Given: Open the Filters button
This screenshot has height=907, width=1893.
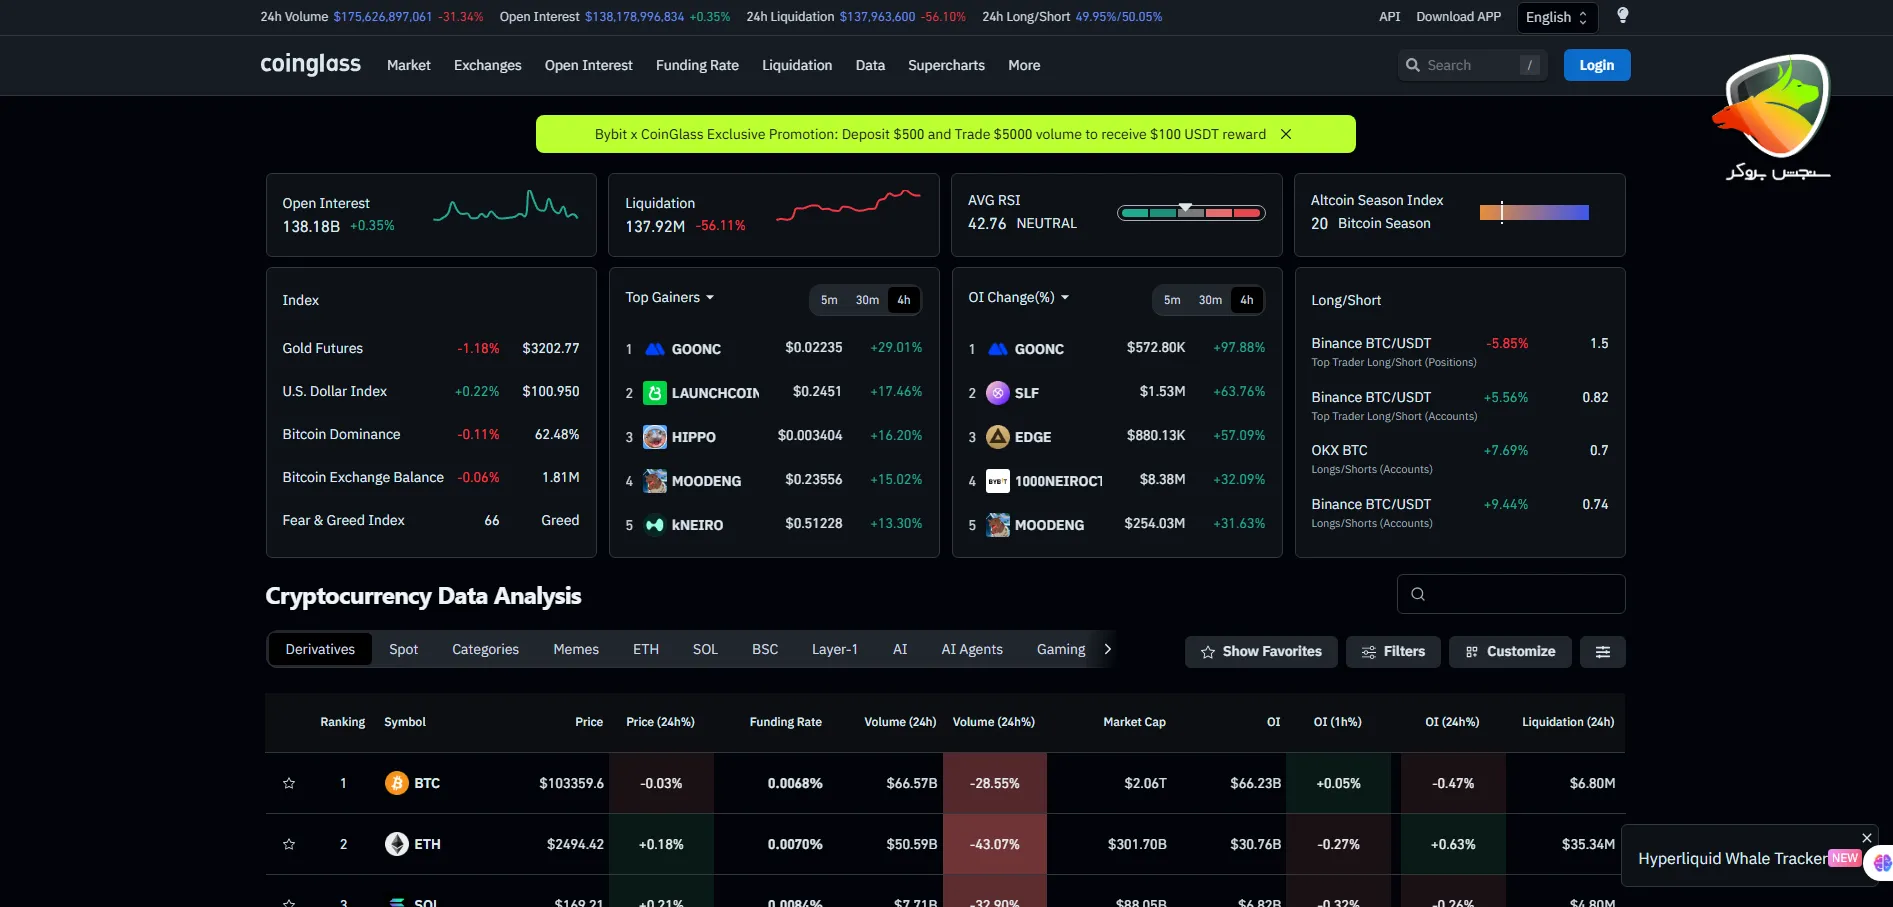Looking at the screenshot, I should click(1393, 652).
